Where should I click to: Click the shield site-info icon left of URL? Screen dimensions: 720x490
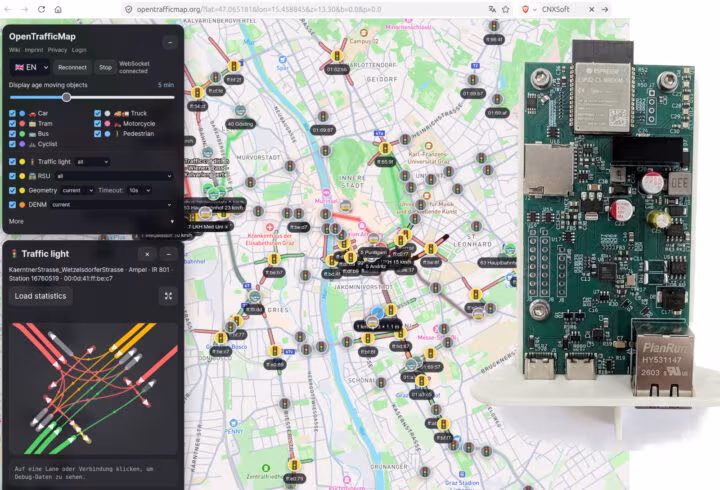[129, 9]
